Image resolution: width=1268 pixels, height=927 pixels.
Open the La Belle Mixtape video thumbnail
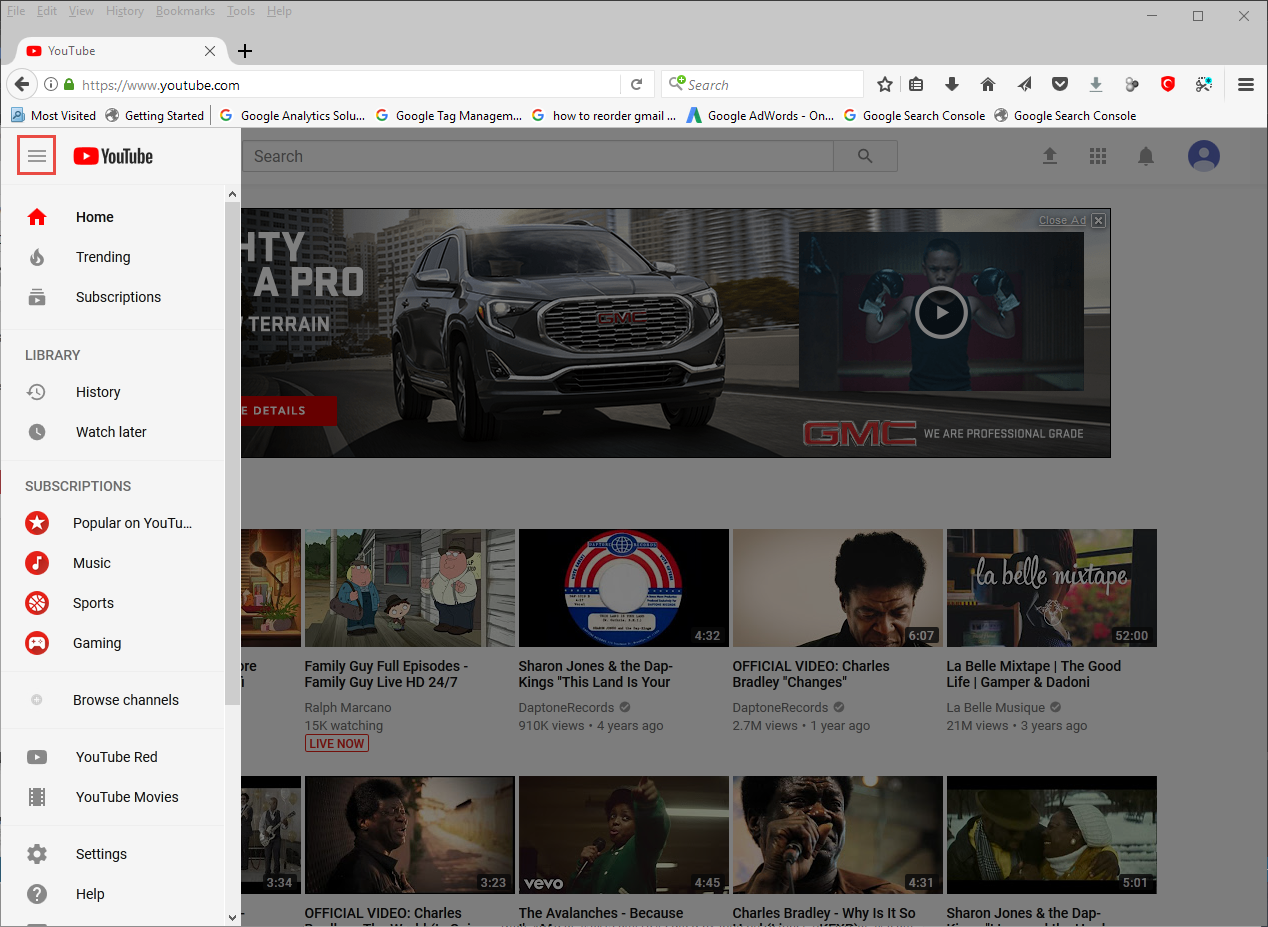[x=1051, y=588]
